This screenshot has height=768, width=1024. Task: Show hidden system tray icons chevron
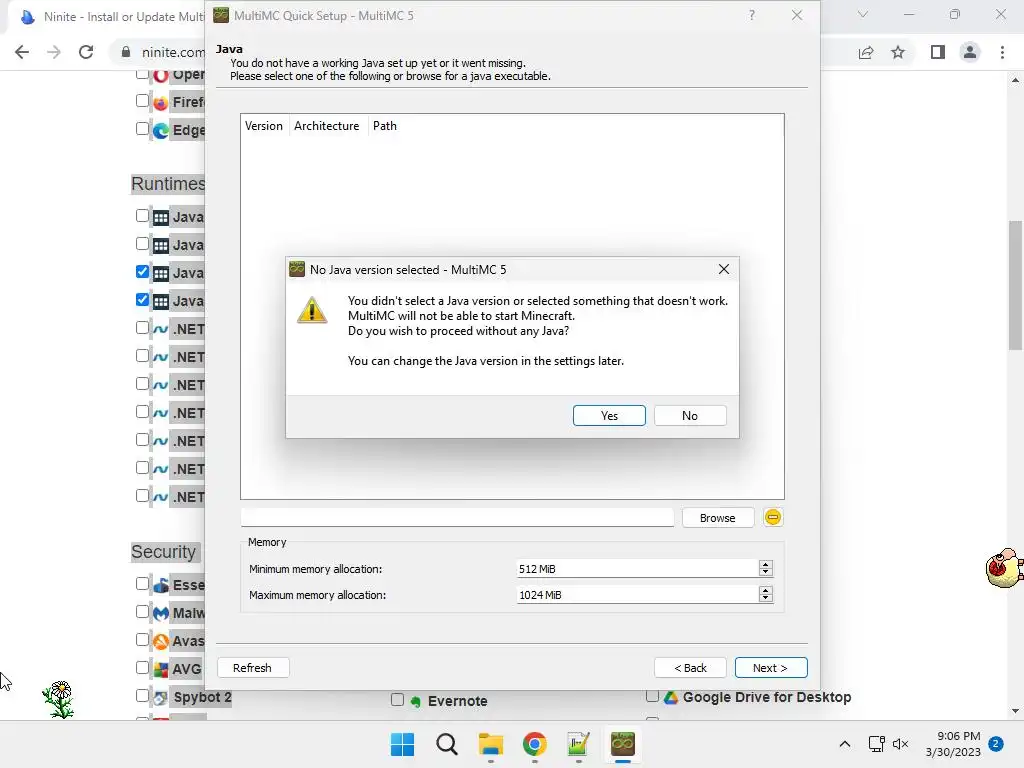pos(844,744)
